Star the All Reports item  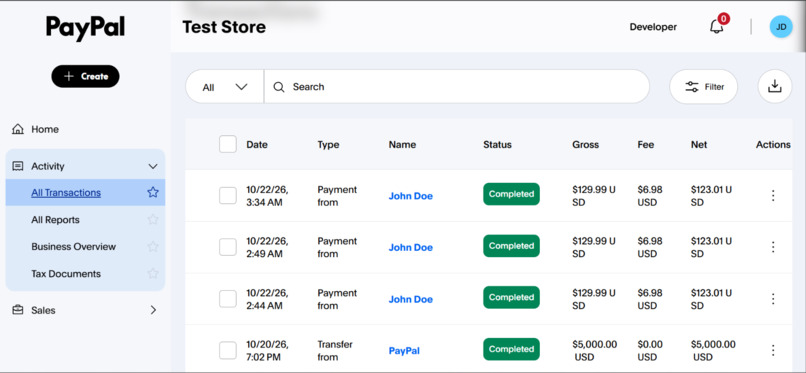pyautogui.click(x=153, y=219)
